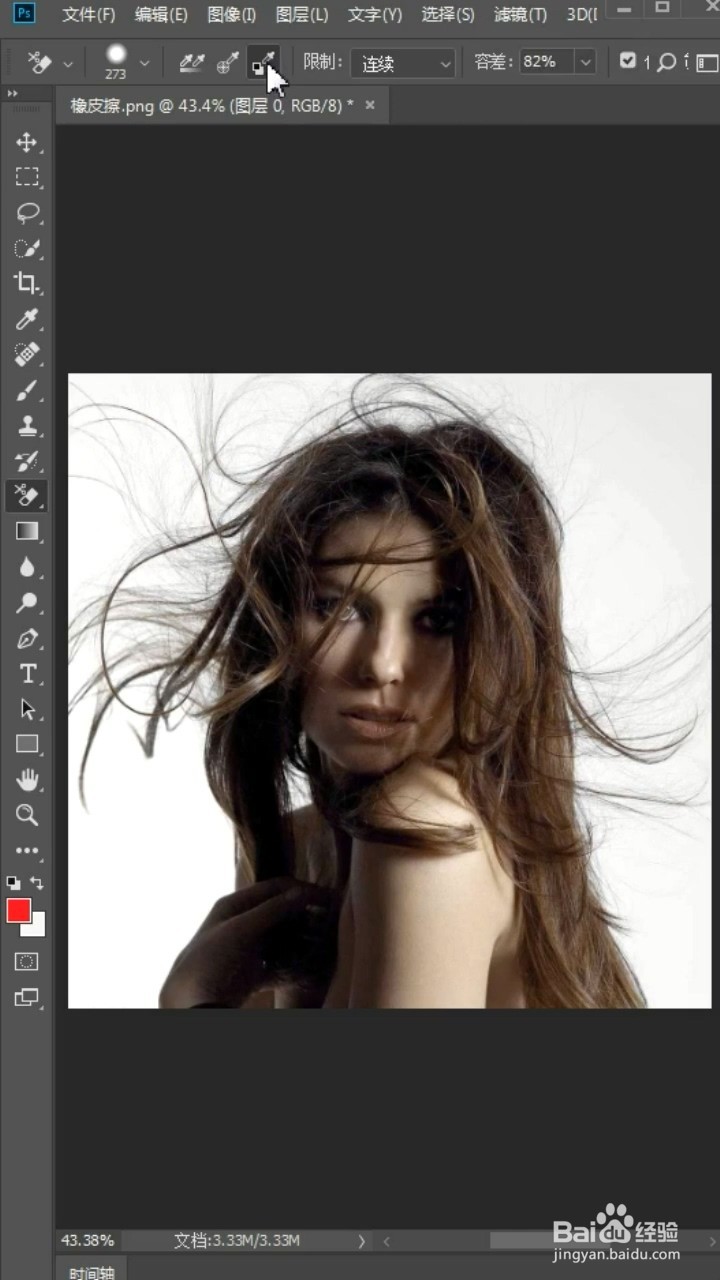Choose Sampling Continuous option

tap(191, 63)
